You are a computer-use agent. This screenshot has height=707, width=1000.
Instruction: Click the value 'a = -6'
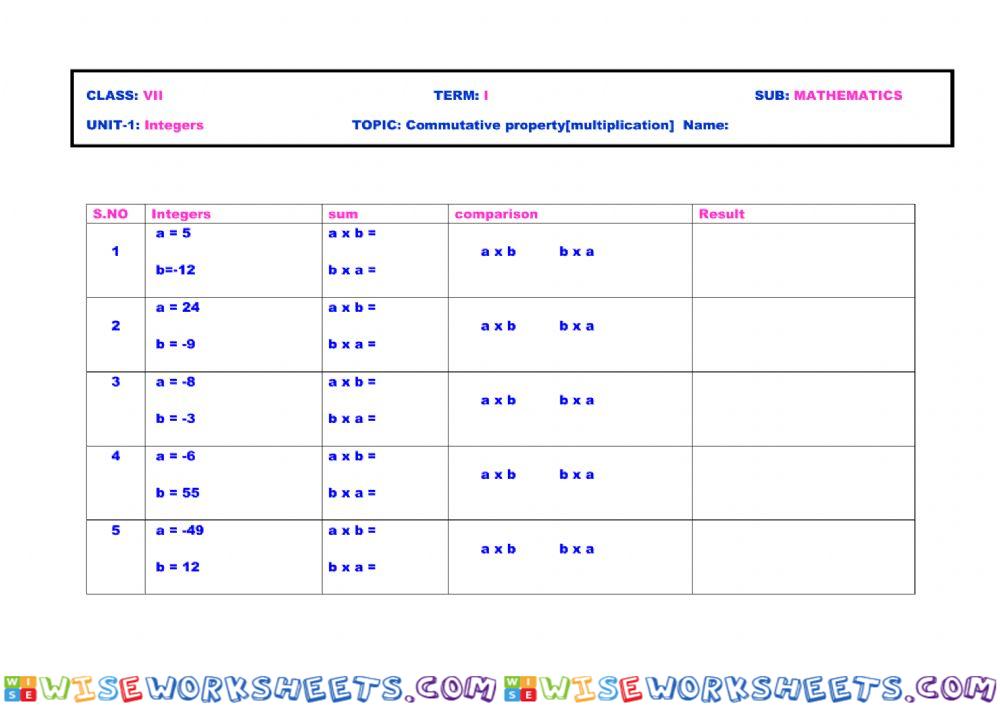175,456
